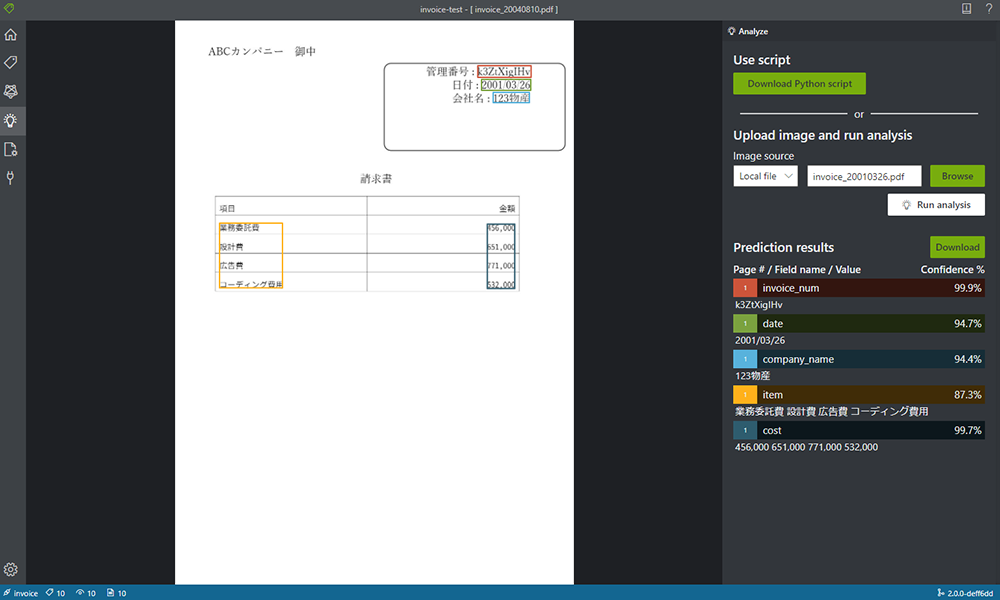Download the prediction results
1000x600 pixels.
957,247
